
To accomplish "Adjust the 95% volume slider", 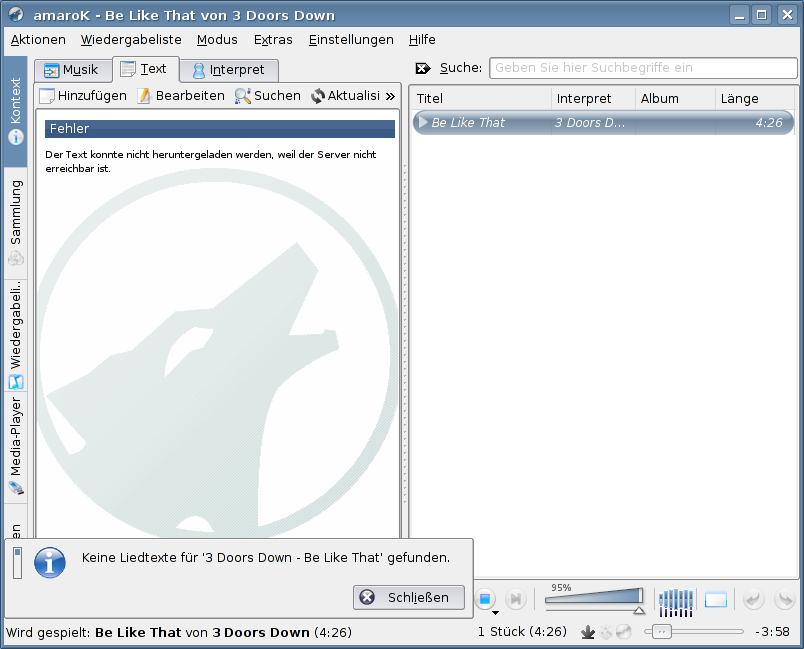I will [x=594, y=600].
